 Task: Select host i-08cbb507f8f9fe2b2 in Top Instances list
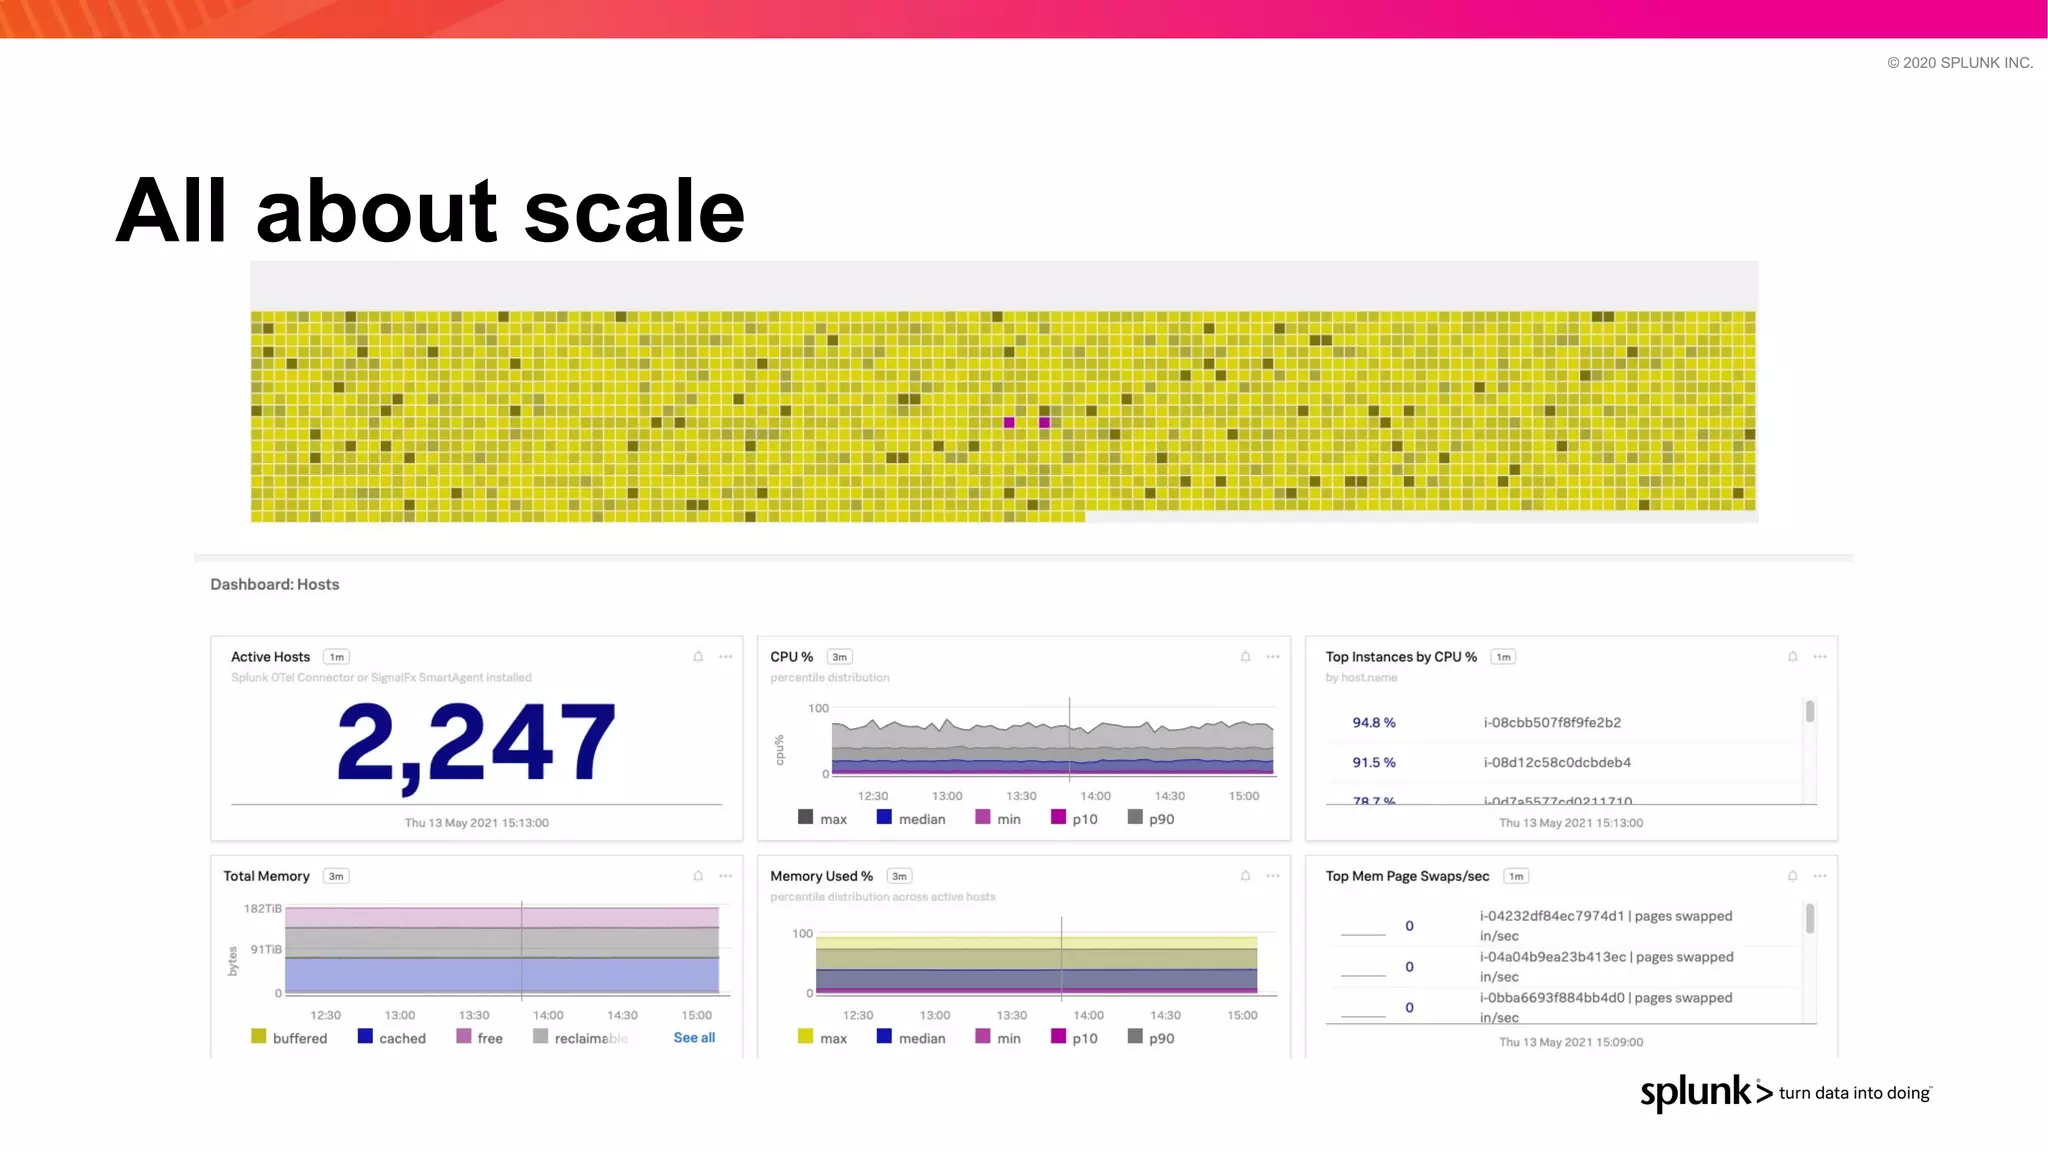(1552, 722)
